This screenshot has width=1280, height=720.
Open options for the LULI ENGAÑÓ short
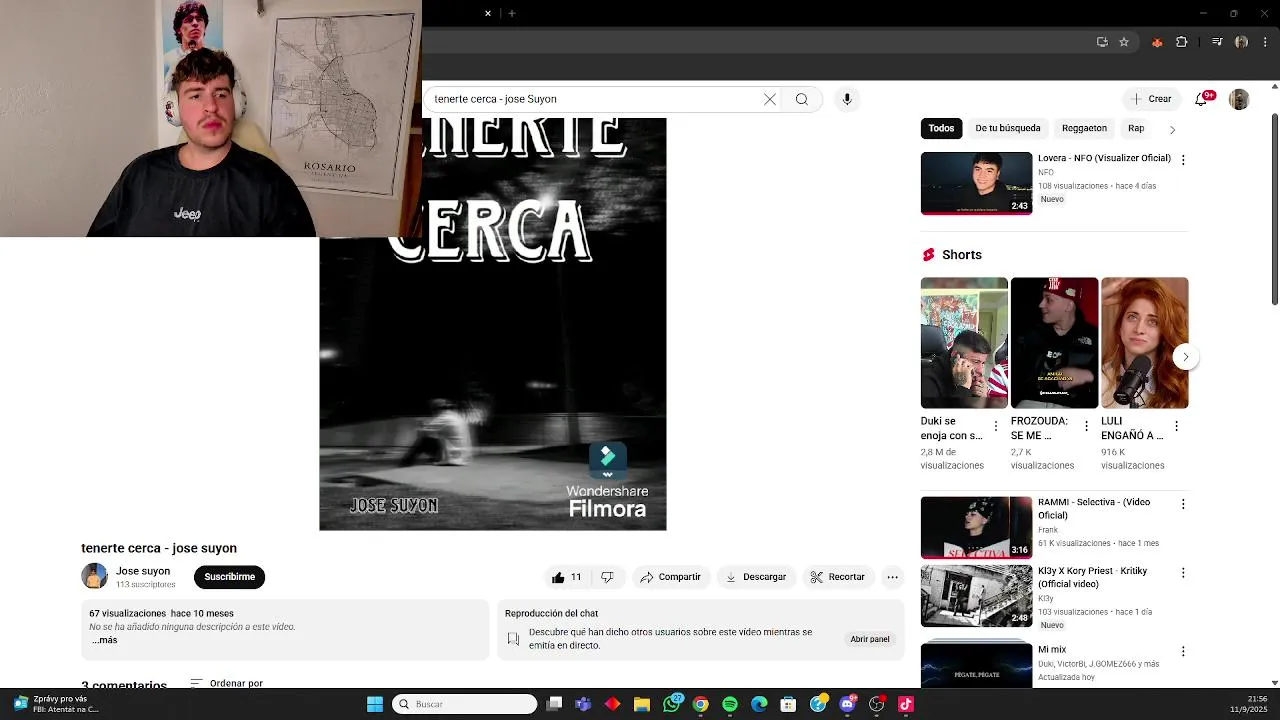click(1176, 426)
